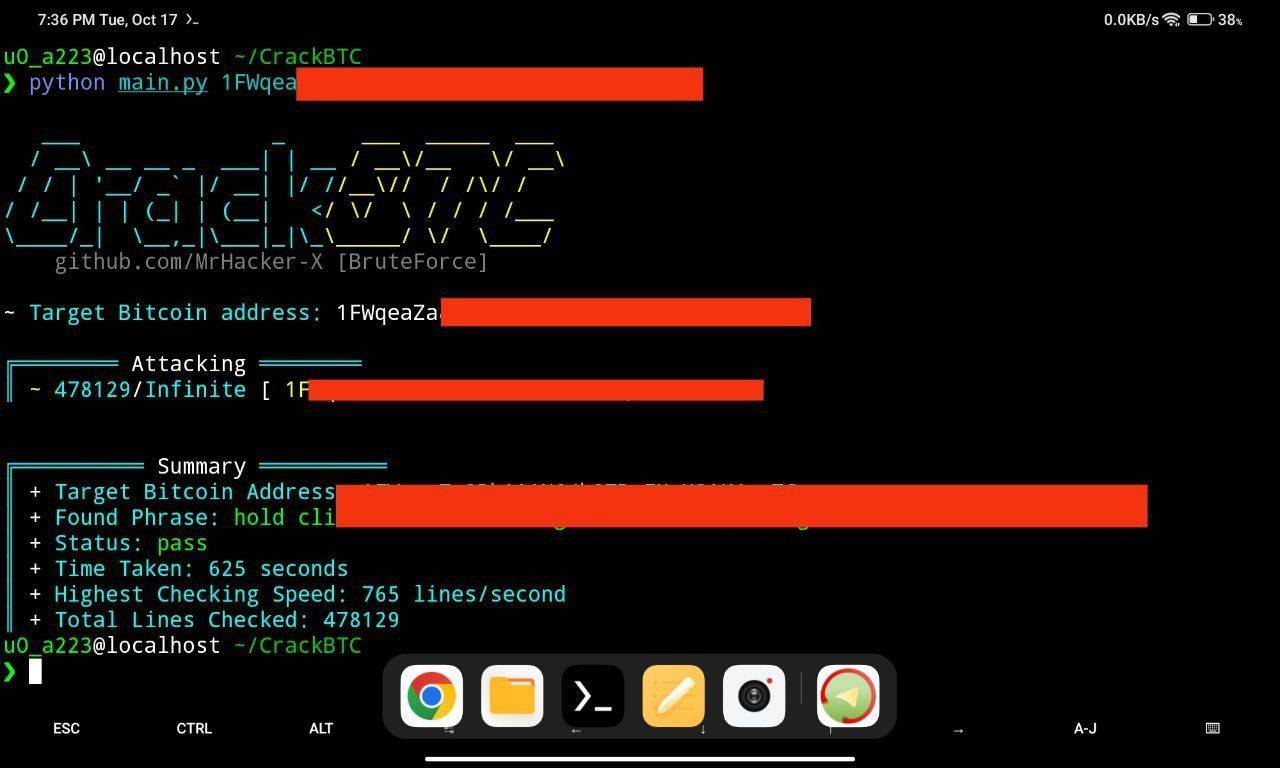Click the Status: pass line
This screenshot has width=1280, height=768.
point(118,543)
